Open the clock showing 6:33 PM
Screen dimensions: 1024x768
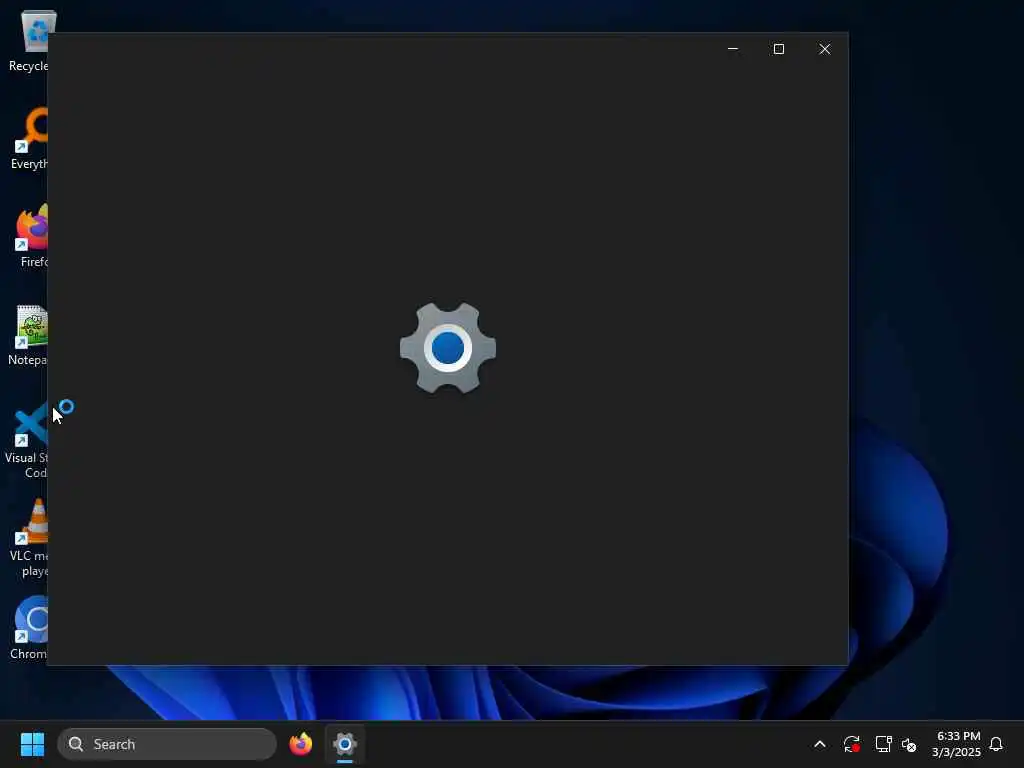pos(957,744)
